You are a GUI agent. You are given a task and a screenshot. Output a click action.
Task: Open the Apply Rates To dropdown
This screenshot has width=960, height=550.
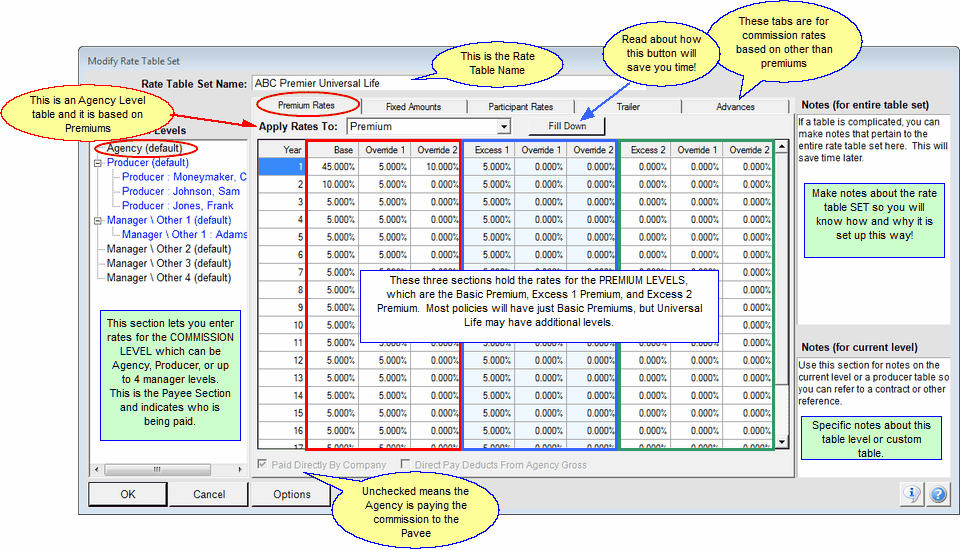point(503,127)
